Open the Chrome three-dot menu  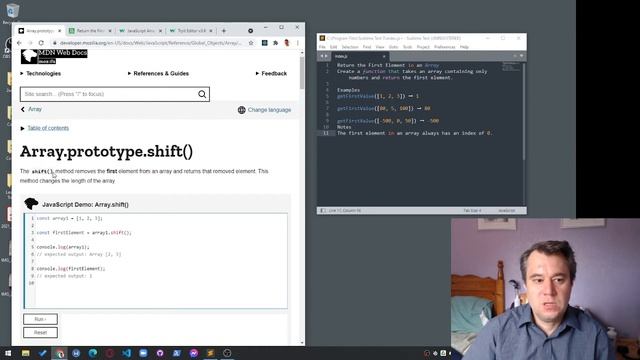click(x=298, y=43)
